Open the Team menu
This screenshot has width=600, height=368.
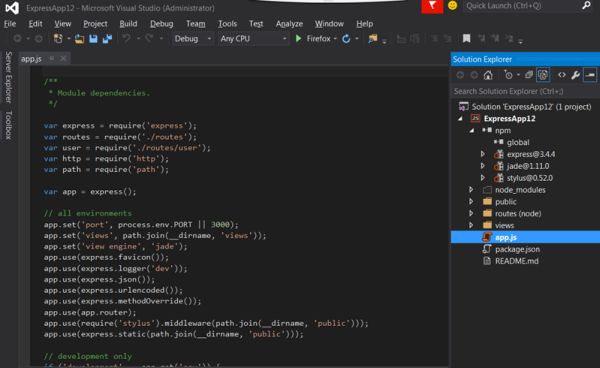click(x=196, y=24)
